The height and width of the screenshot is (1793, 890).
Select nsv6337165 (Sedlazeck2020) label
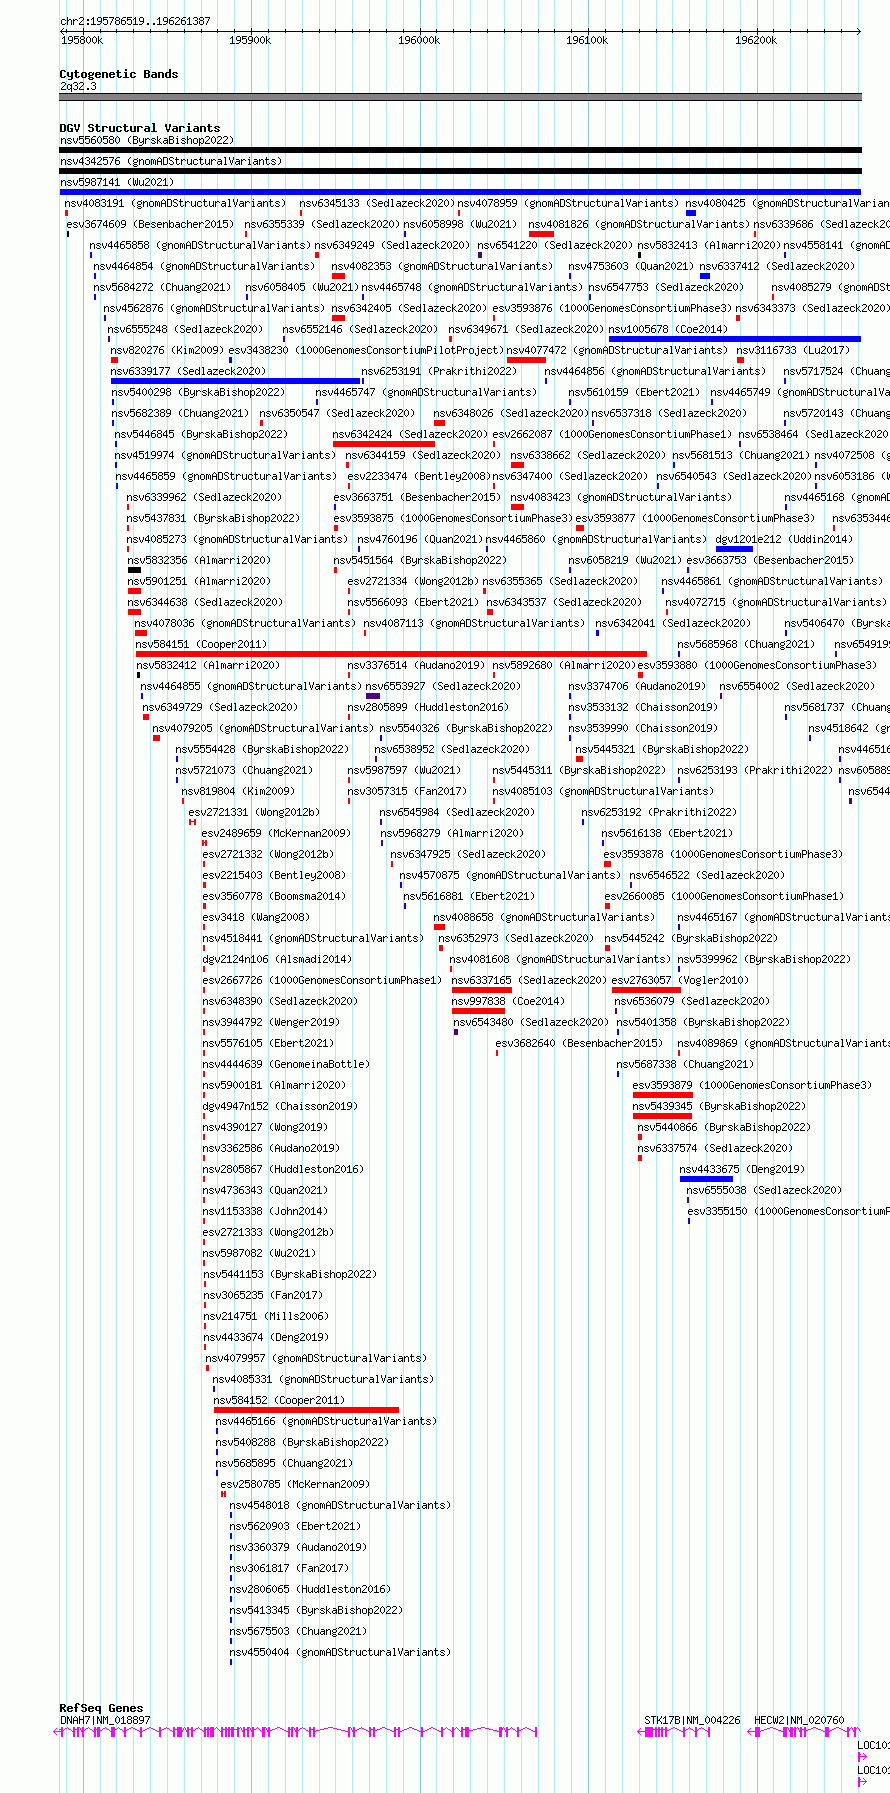point(530,981)
